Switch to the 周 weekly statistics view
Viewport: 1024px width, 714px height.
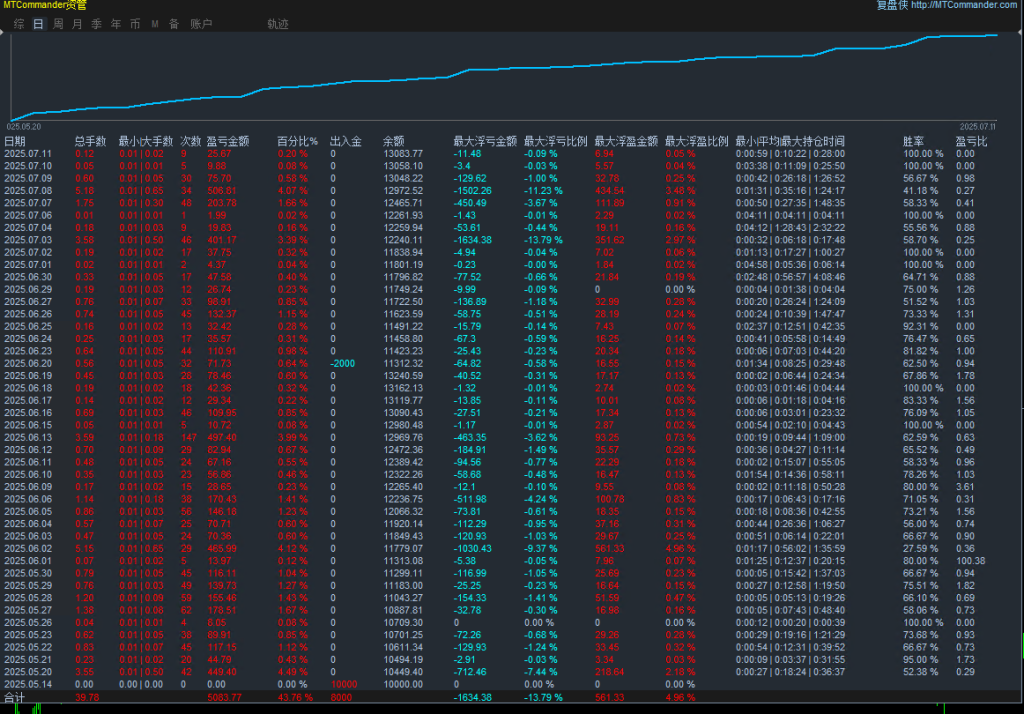57,23
